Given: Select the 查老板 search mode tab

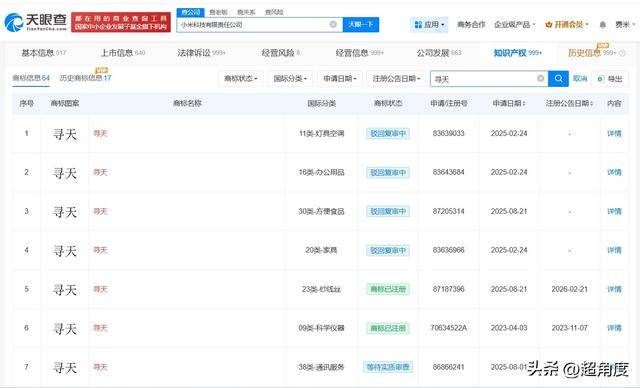Looking at the screenshot, I should [x=218, y=12].
